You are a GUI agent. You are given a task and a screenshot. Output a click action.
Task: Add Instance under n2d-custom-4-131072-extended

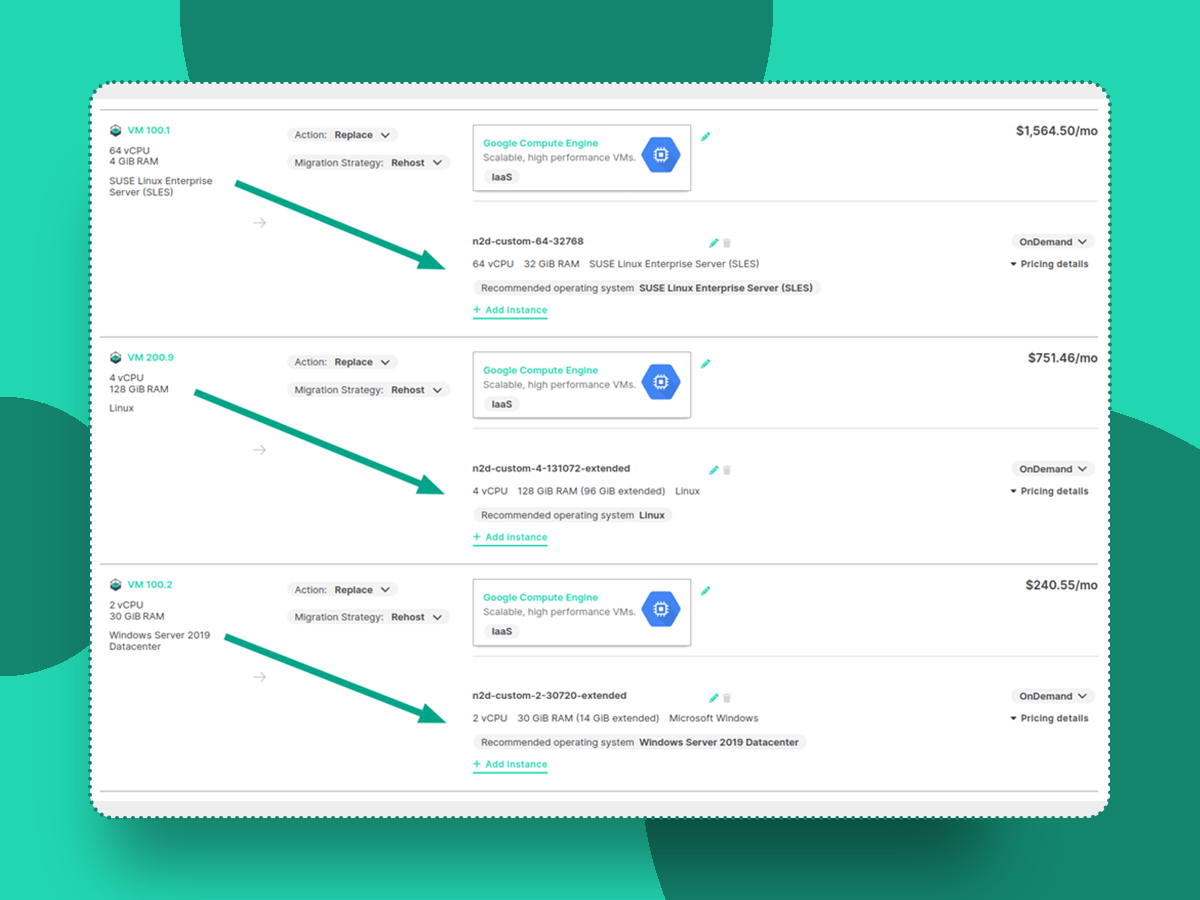(x=510, y=537)
